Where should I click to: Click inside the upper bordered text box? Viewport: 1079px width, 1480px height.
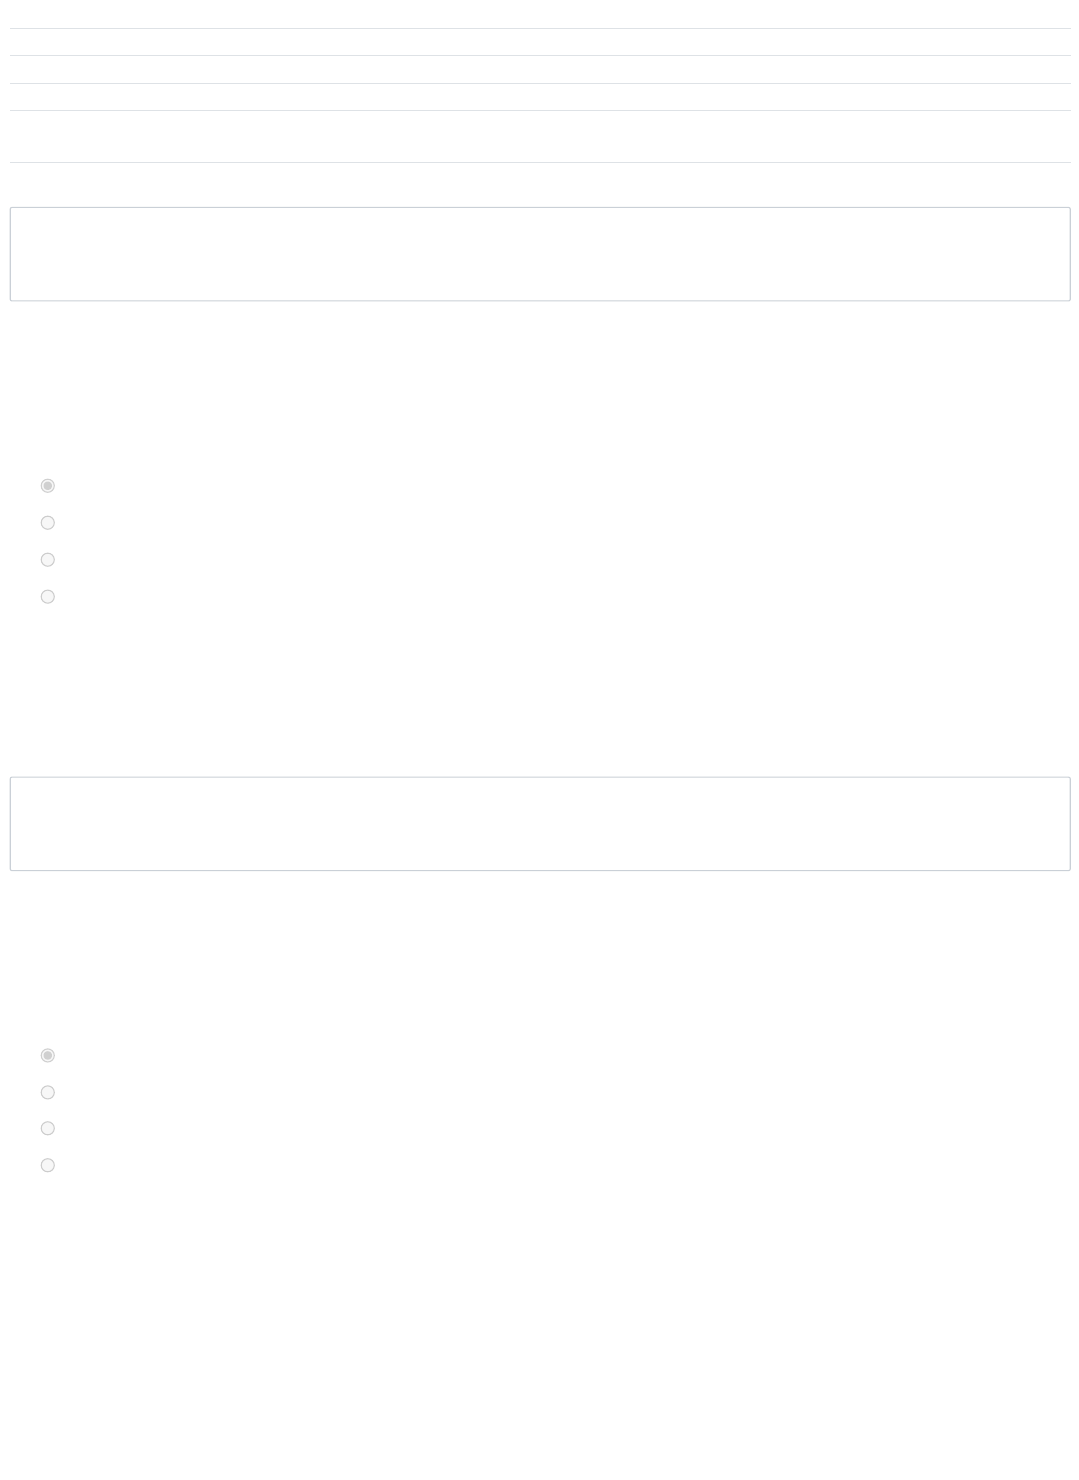tap(540, 254)
